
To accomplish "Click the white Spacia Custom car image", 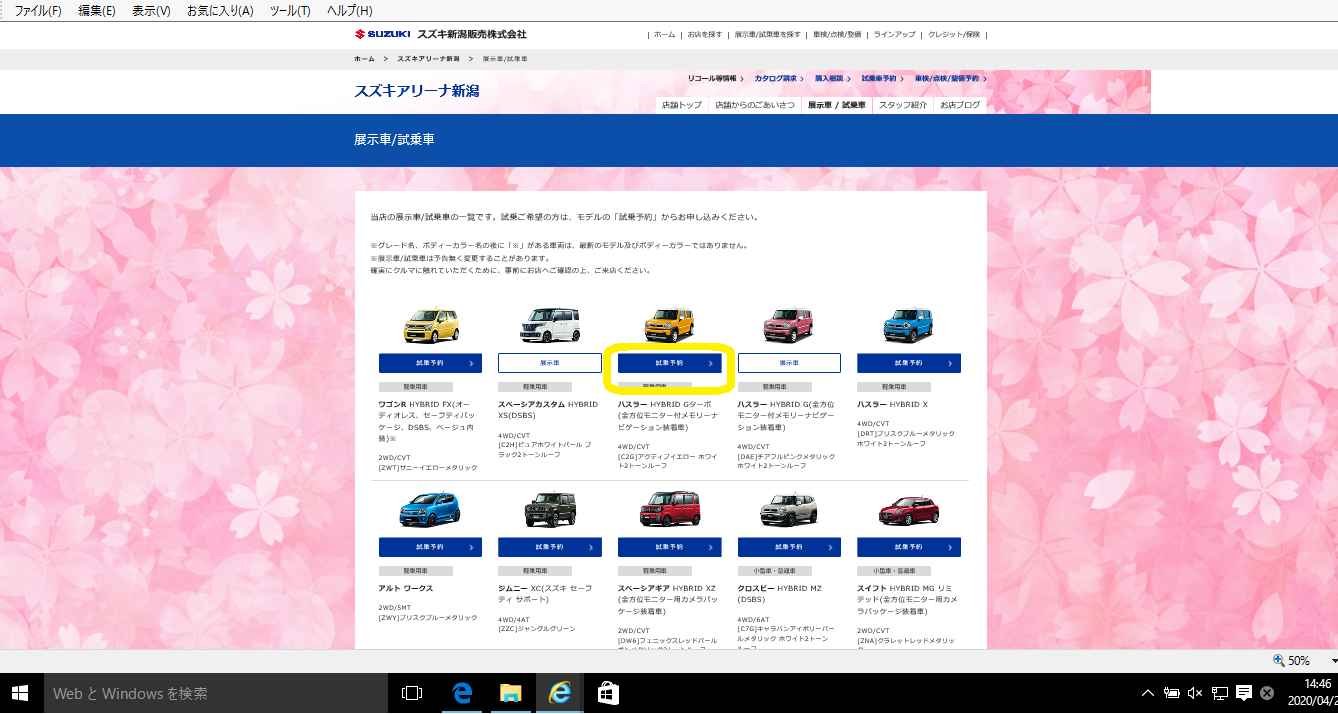I will tap(549, 326).
